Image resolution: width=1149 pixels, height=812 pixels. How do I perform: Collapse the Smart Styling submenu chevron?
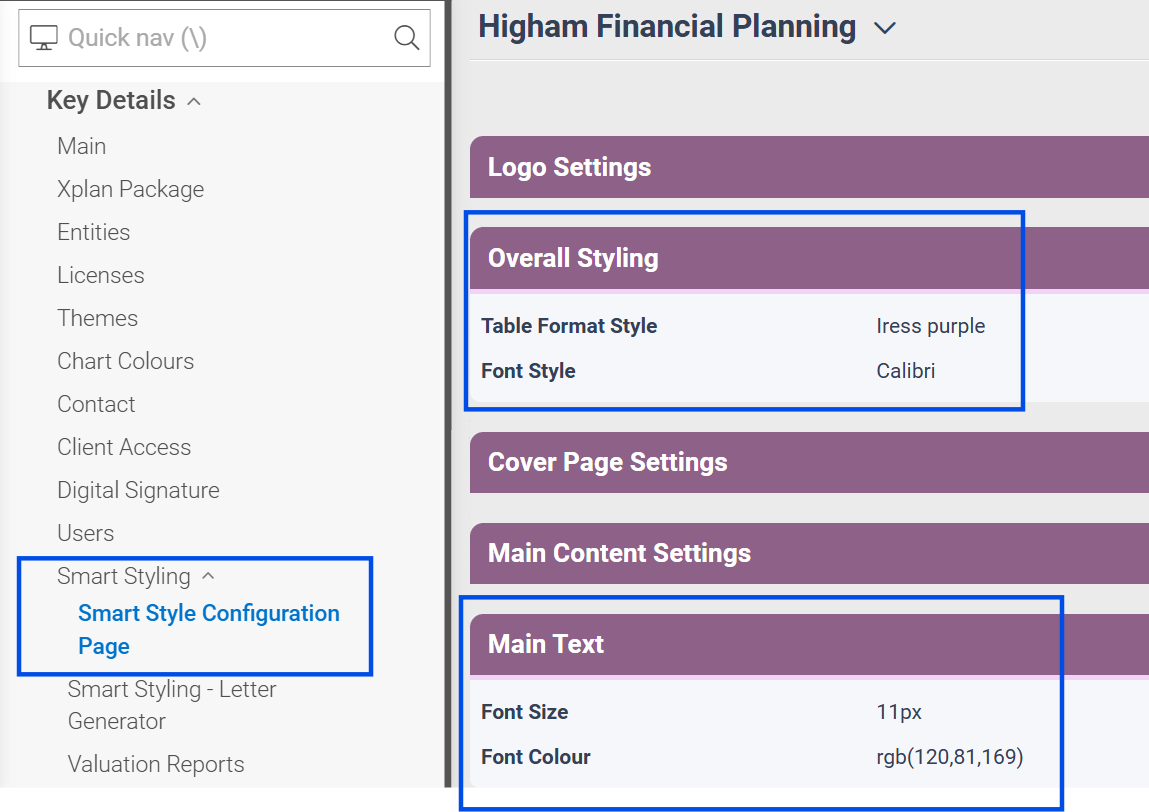(208, 576)
